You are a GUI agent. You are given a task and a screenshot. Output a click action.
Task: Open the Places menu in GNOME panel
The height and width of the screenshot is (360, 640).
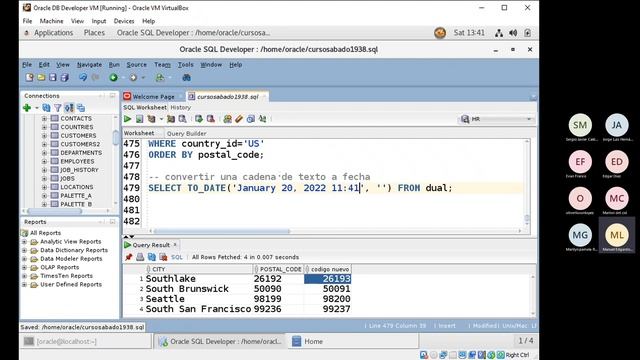[x=94, y=33]
